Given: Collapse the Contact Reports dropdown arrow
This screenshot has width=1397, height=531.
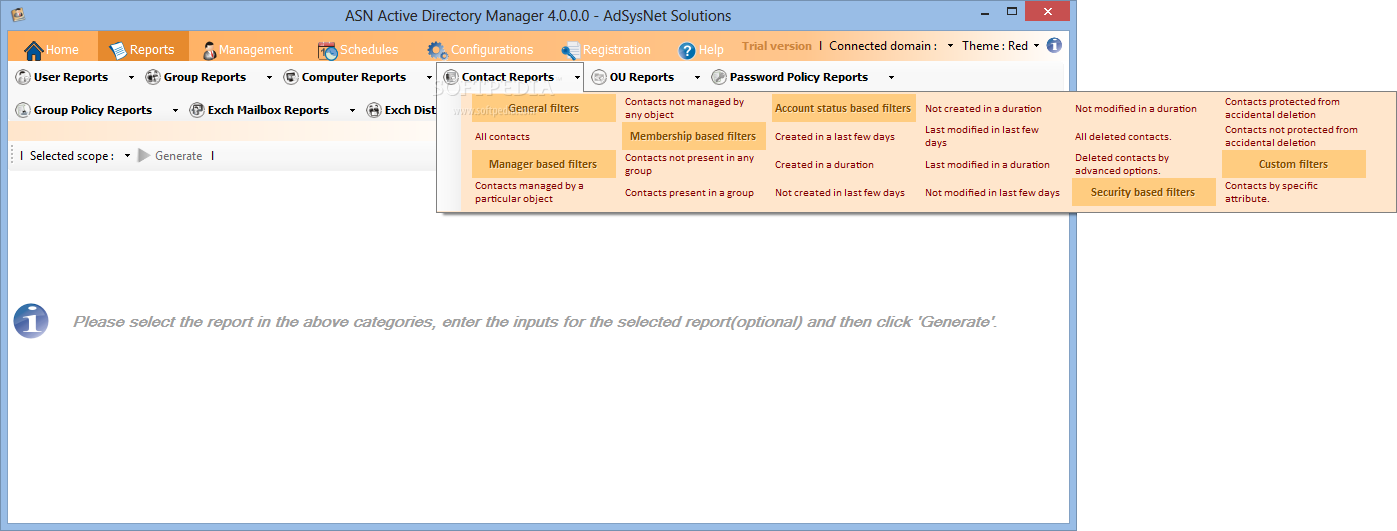Looking at the screenshot, I should tap(577, 77).
